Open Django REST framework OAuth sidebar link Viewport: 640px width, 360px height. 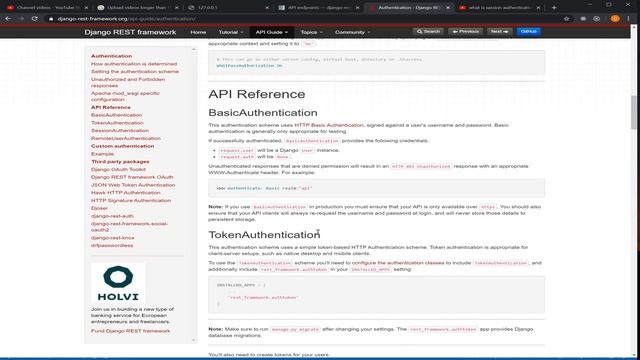pyautogui.click(x=132, y=177)
